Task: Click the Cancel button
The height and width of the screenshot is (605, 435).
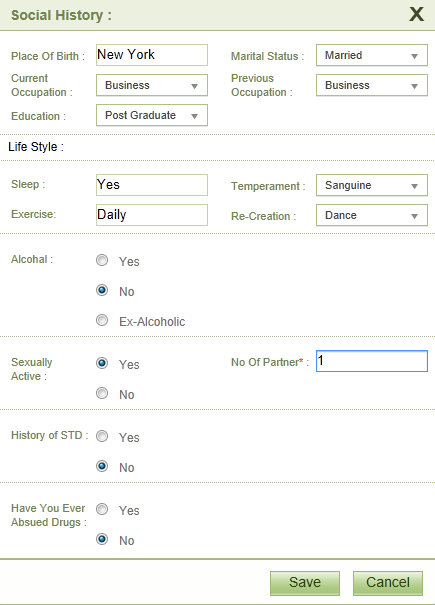Action: click(x=388, y=583)
